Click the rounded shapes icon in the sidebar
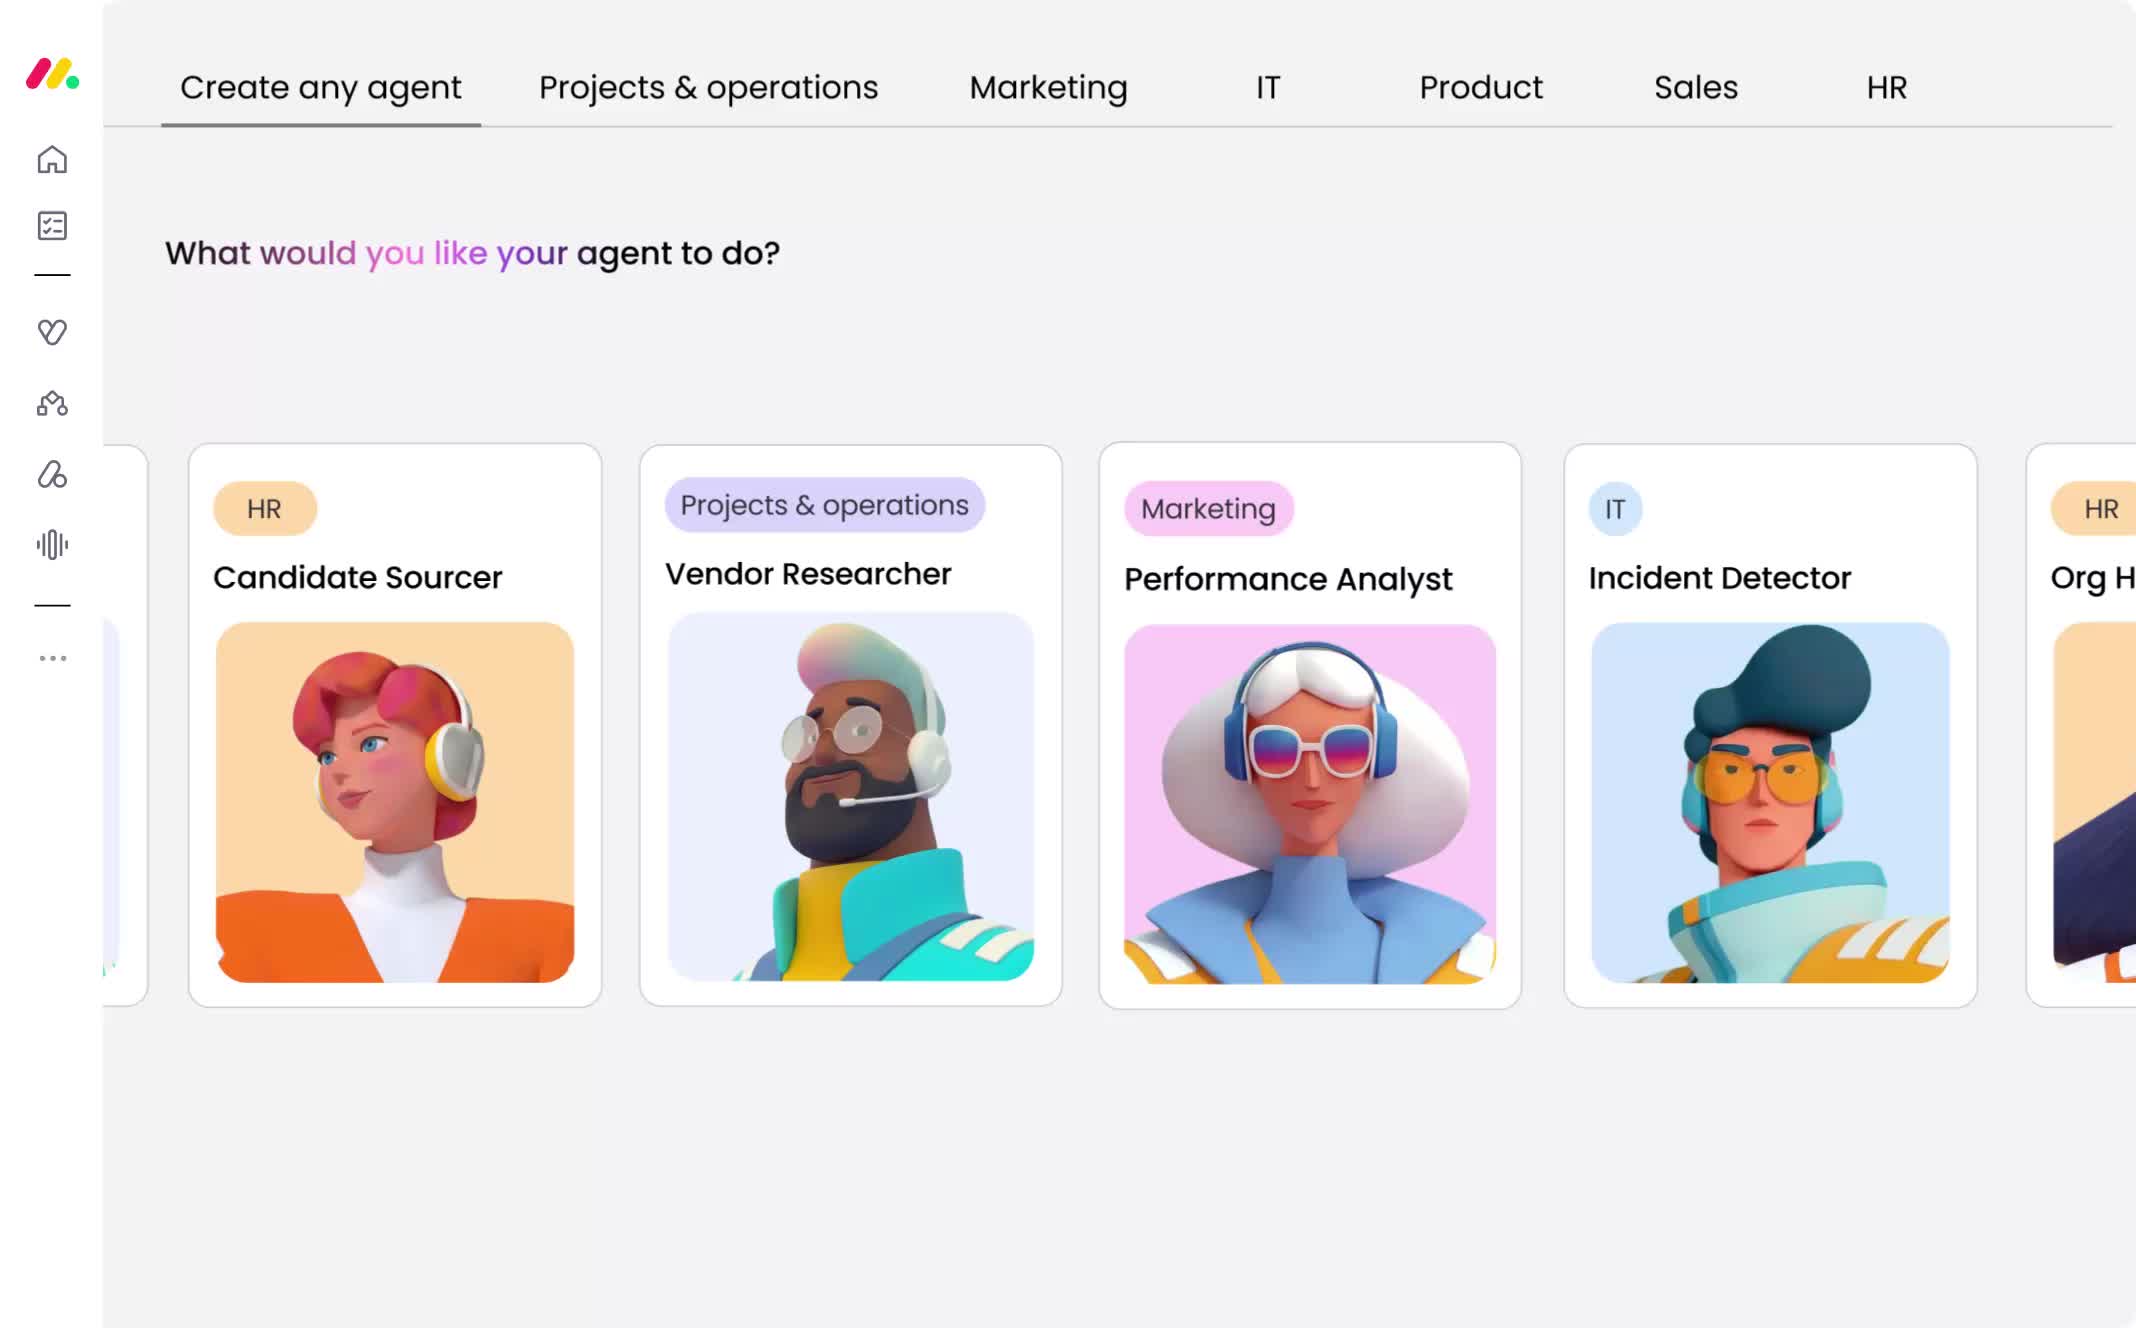 (x=52, y=474)
